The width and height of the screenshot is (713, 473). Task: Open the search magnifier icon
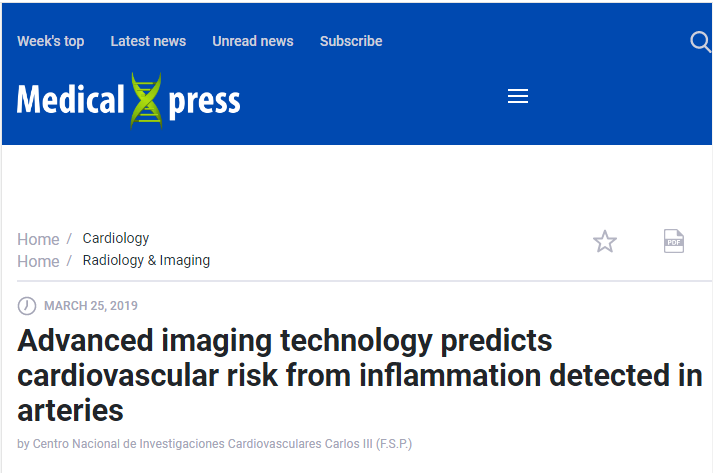(x=700, y=42)
